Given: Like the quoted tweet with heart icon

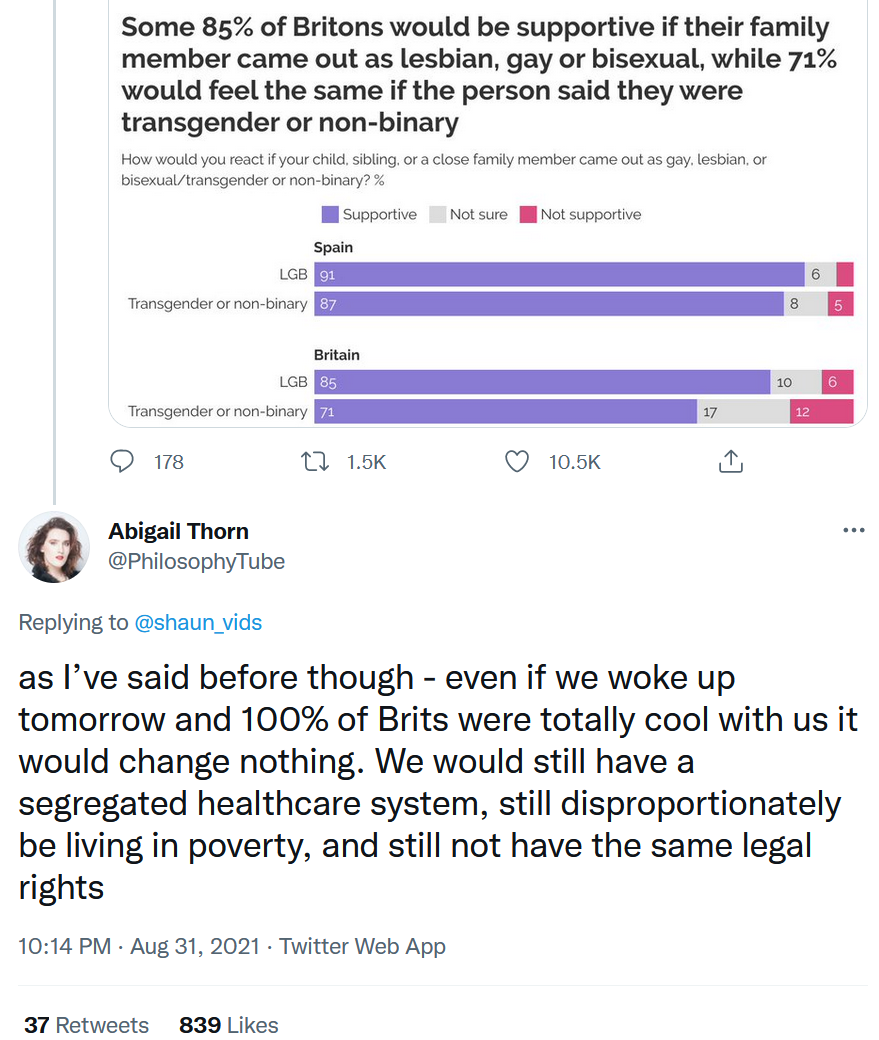Looking at the screenshot, I should coord(517,461).
